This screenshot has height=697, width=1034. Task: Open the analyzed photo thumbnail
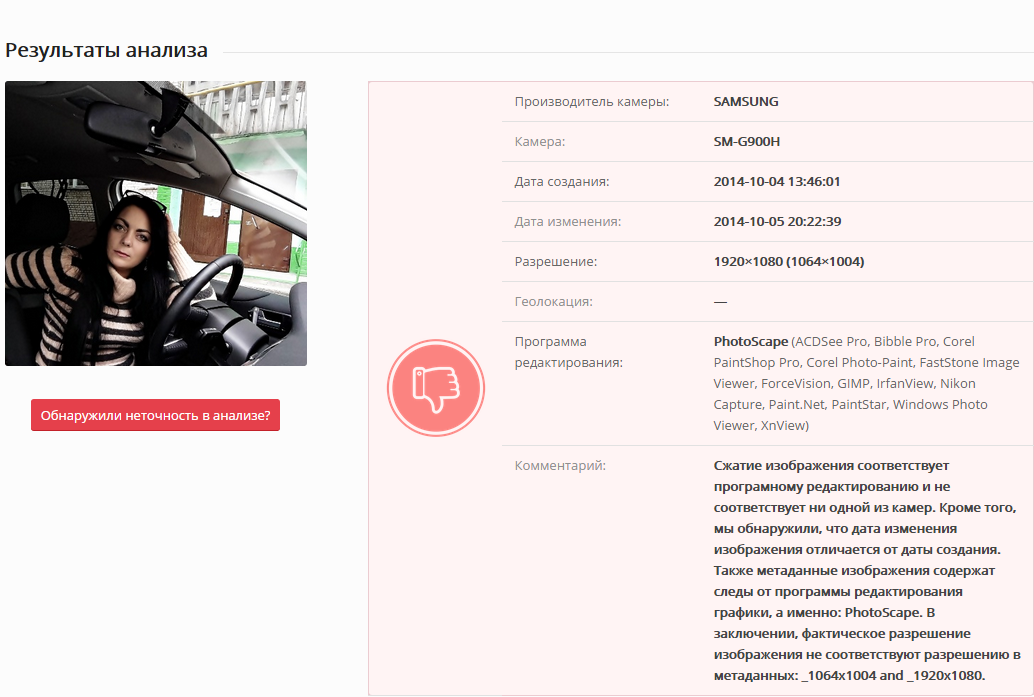coord(156,224)
